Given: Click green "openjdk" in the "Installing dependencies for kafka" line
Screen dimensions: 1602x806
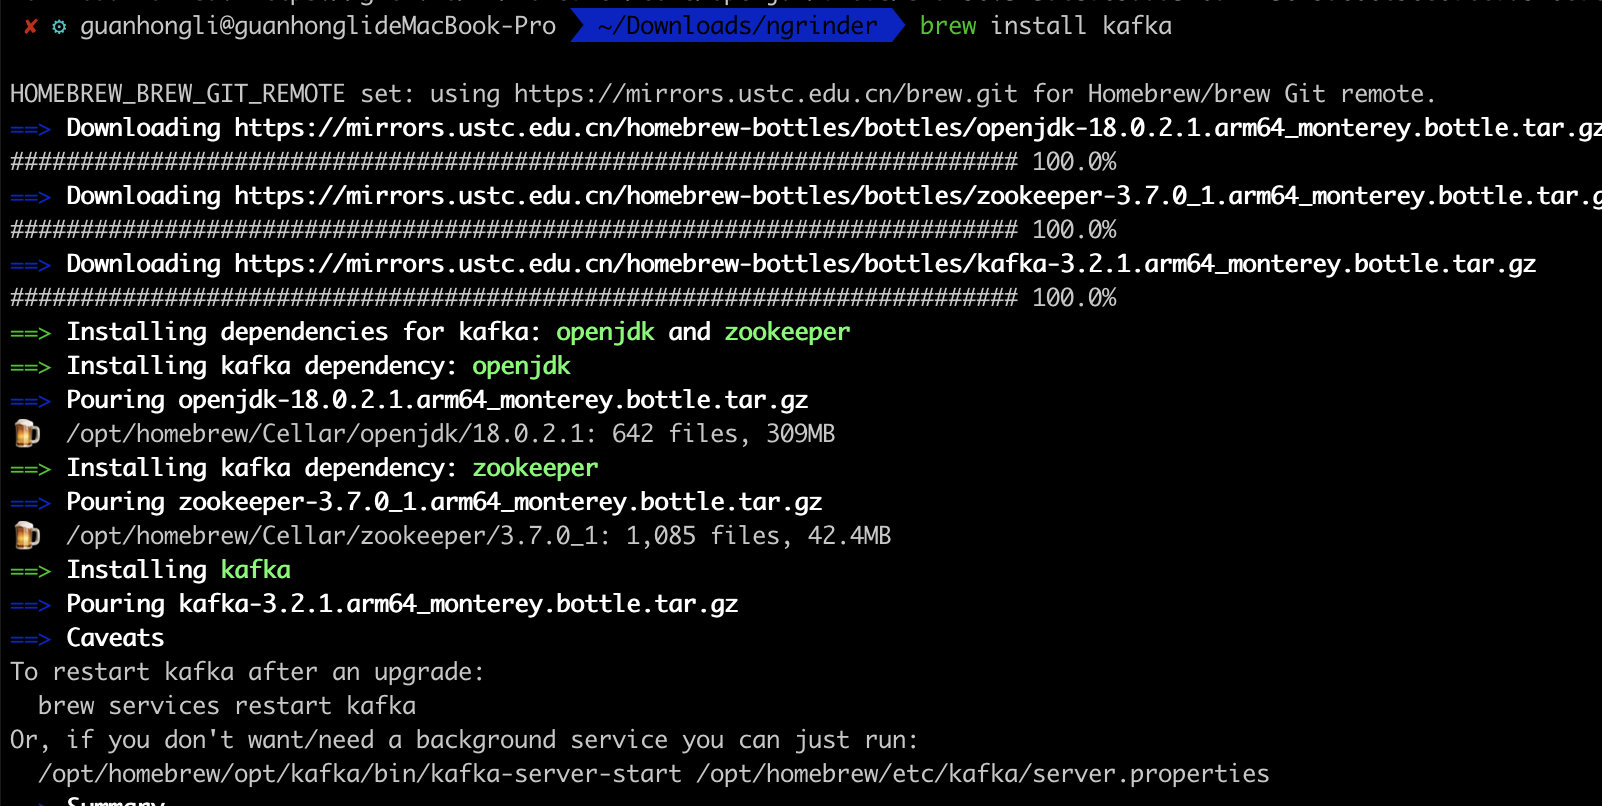Looking at the screenshot, I should click(x=605, y=332).
